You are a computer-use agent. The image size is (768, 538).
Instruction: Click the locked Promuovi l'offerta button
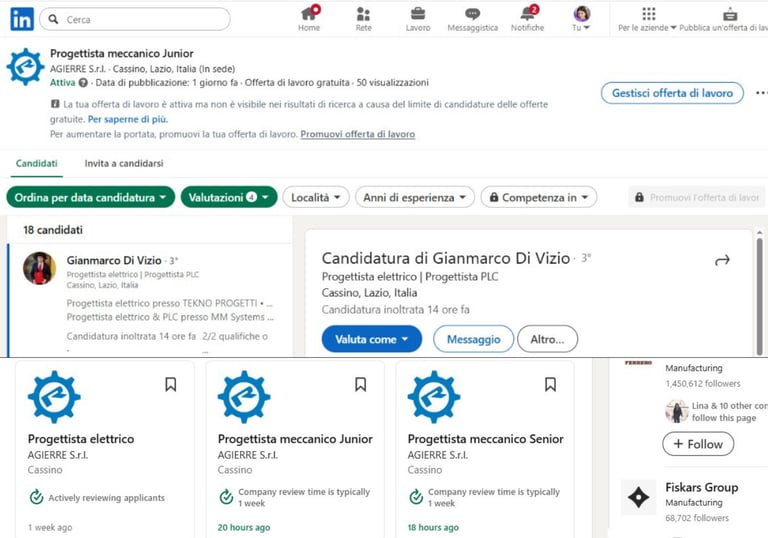696,197
